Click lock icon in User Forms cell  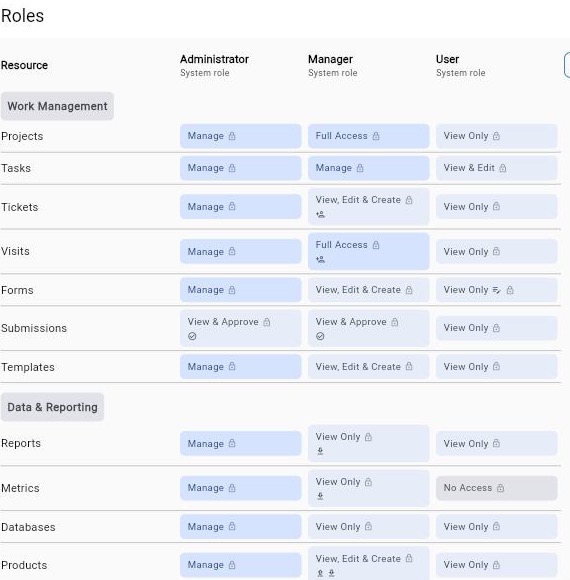510,290
